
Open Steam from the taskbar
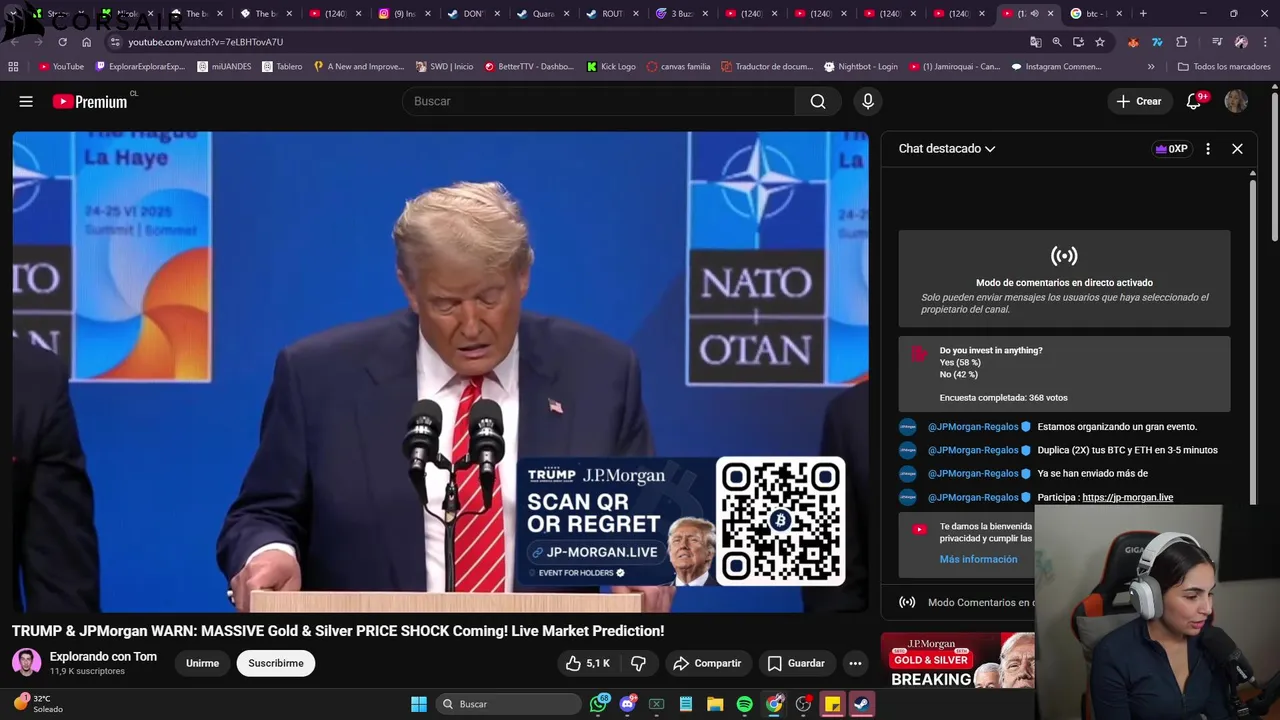(861, 704)
